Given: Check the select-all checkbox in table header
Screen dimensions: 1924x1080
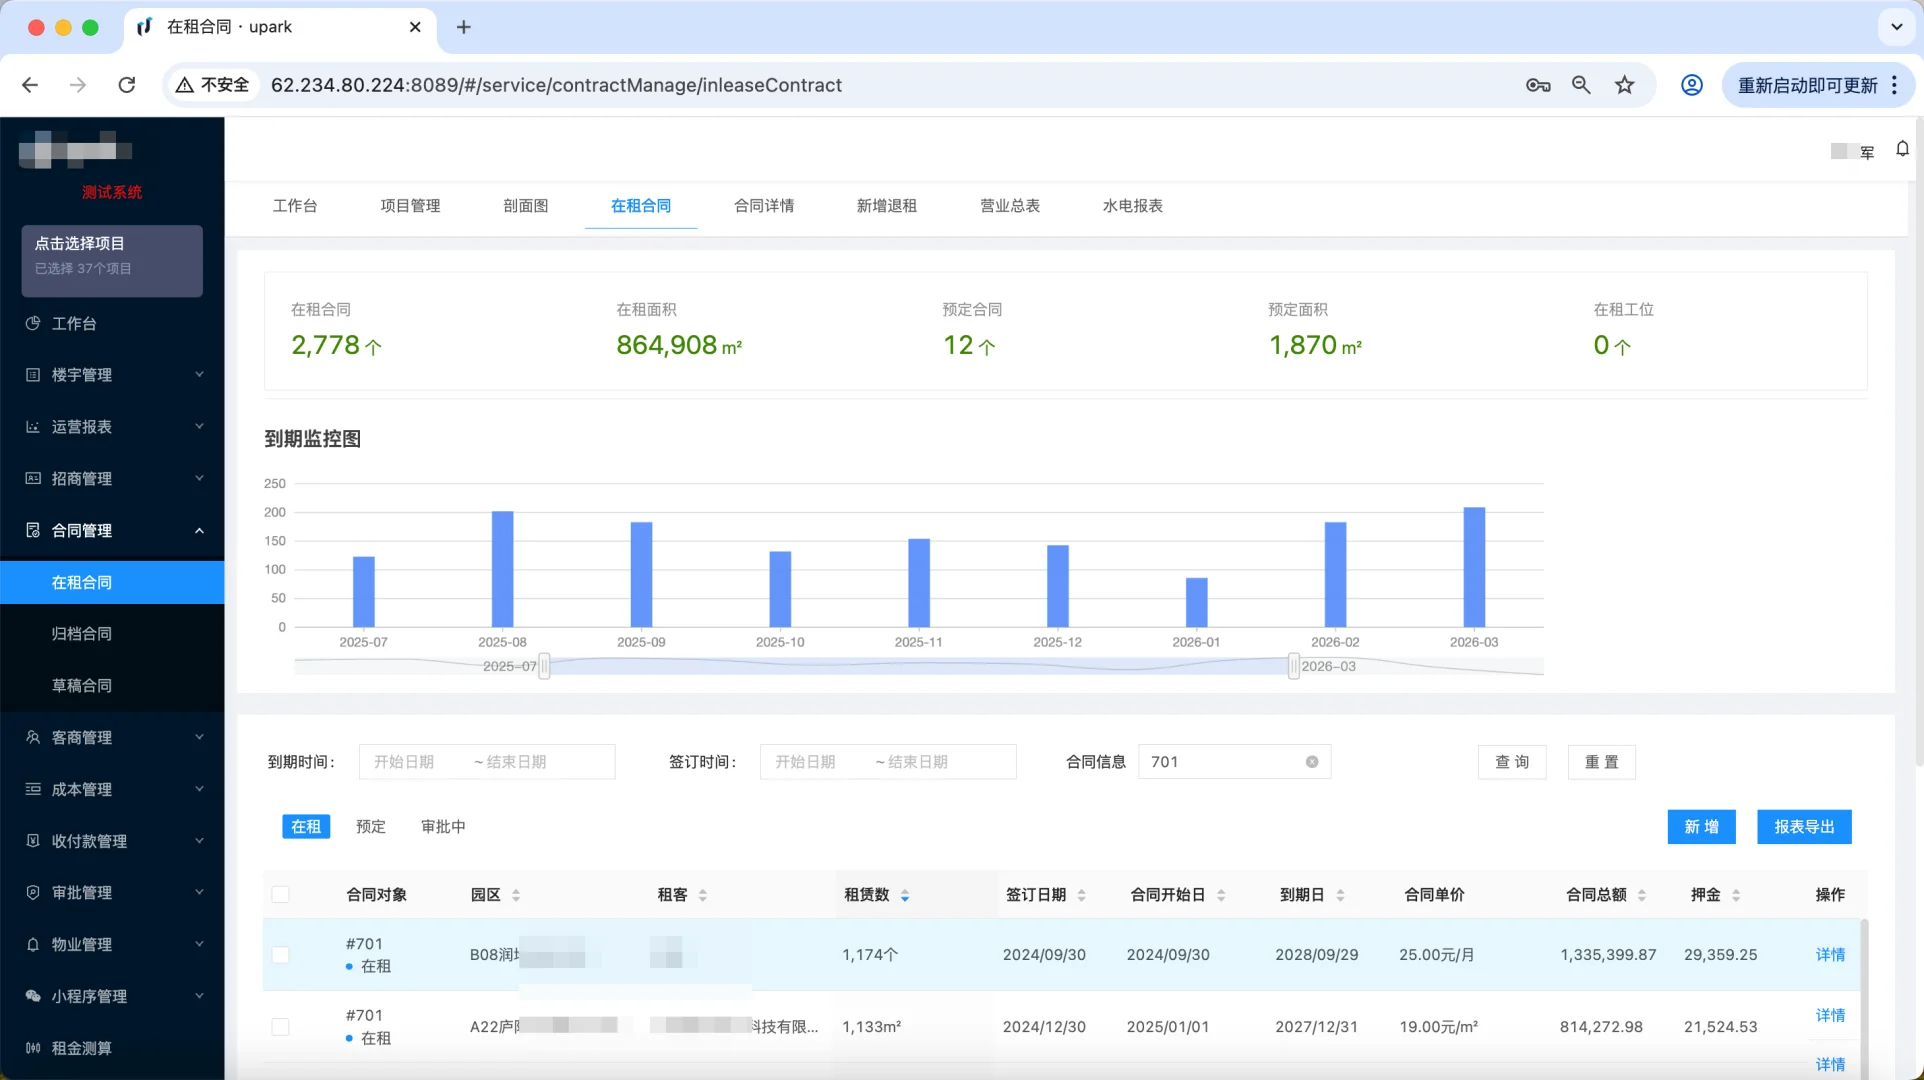Looking at the screenshot, I should tap(281, 894).
